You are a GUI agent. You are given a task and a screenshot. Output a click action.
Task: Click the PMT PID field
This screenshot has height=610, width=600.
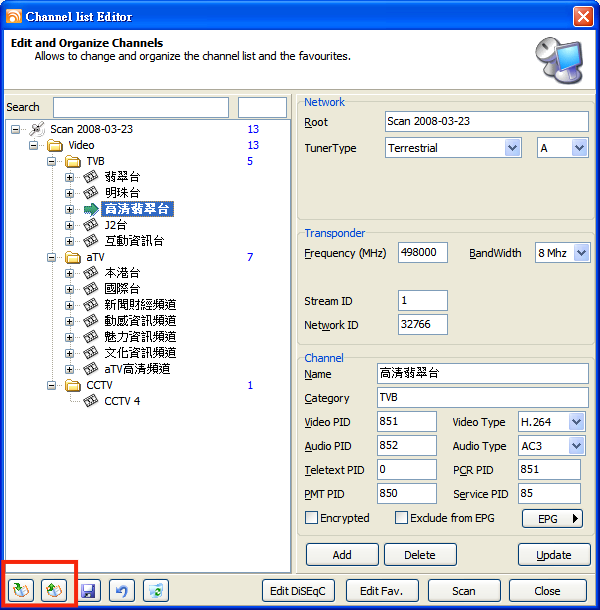pos(407,494)
